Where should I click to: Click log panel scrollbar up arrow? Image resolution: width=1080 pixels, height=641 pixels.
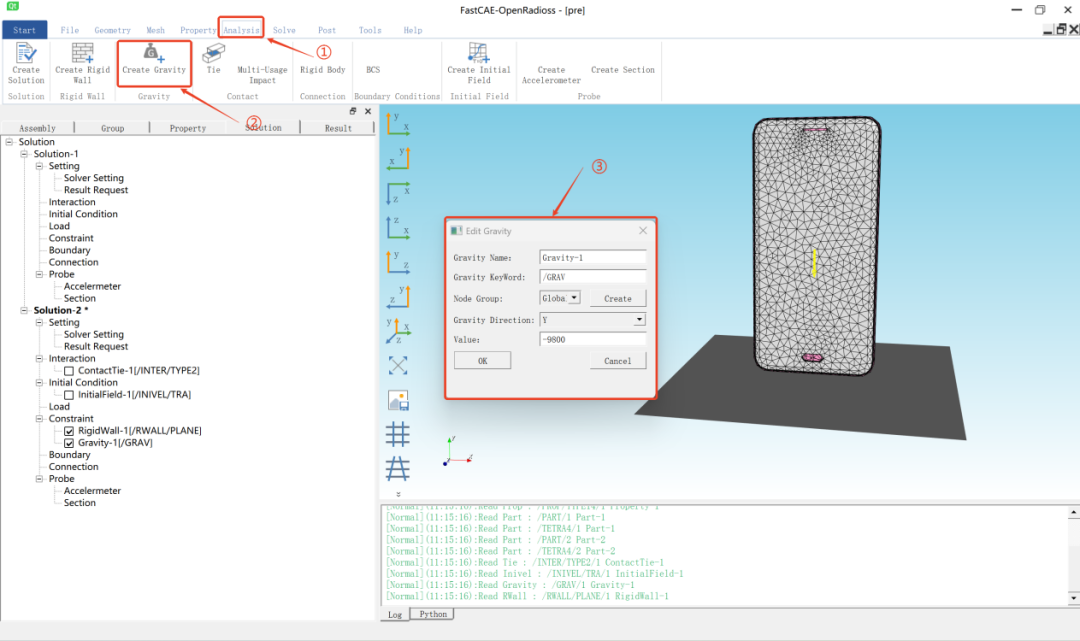1073,513
